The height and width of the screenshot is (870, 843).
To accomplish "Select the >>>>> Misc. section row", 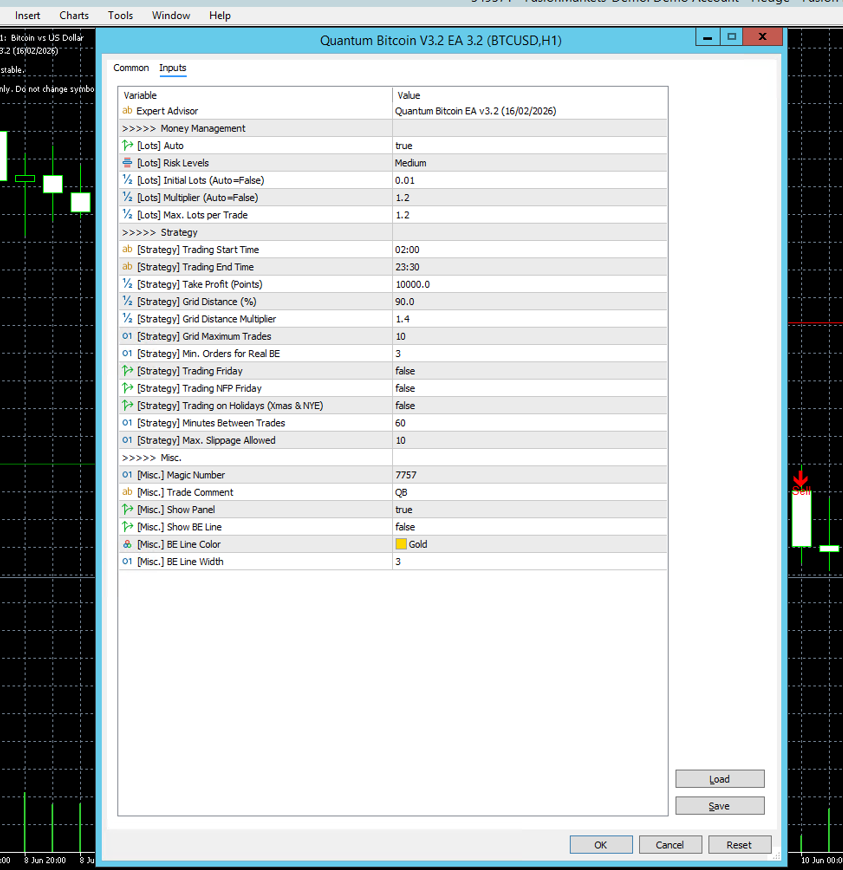I will (392, 457).
